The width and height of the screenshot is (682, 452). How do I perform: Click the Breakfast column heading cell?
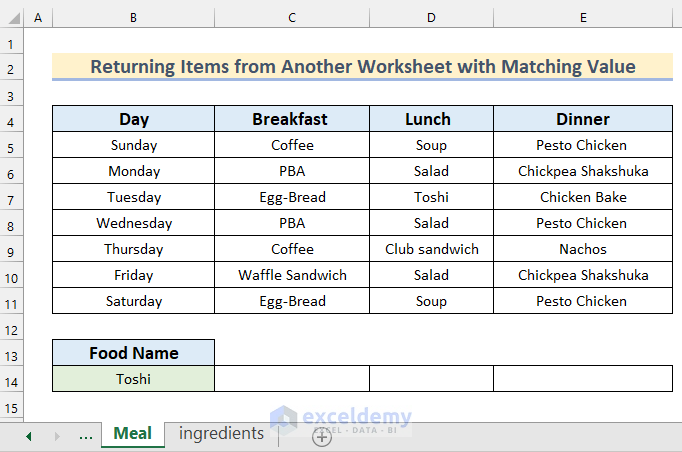pyautogui.click(x=290, y=119)
